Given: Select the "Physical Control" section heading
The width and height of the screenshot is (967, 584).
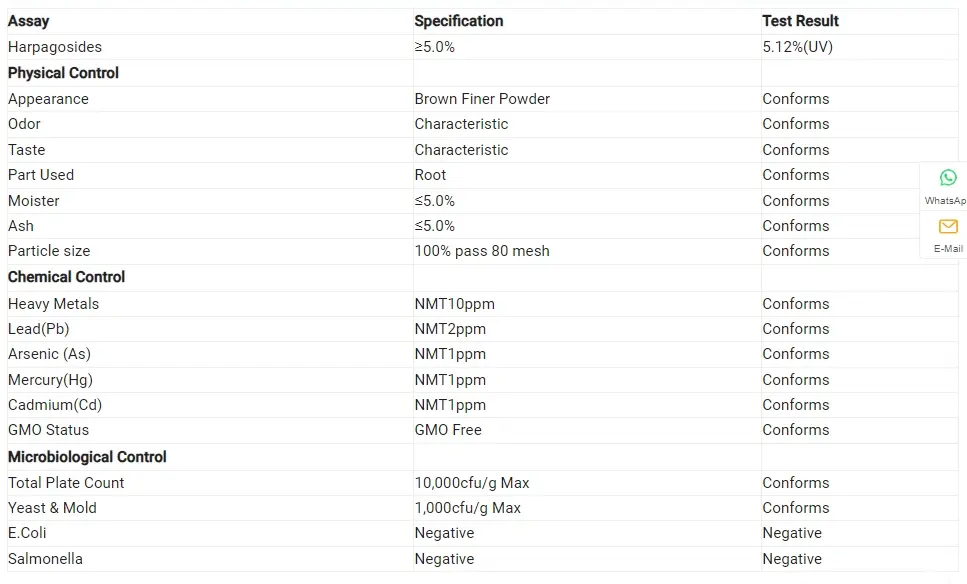Looking at the screenshot, I should click(63, 73).
